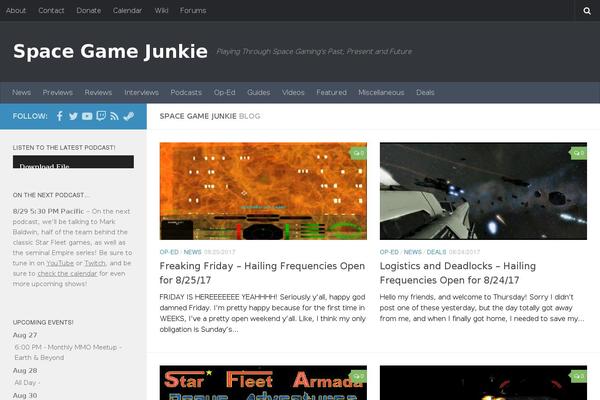The height and width of the screenshot is (400, 600).
Task: Click OP-ED tag under Logistics and Deadlocks post
Action: [389, 252]
